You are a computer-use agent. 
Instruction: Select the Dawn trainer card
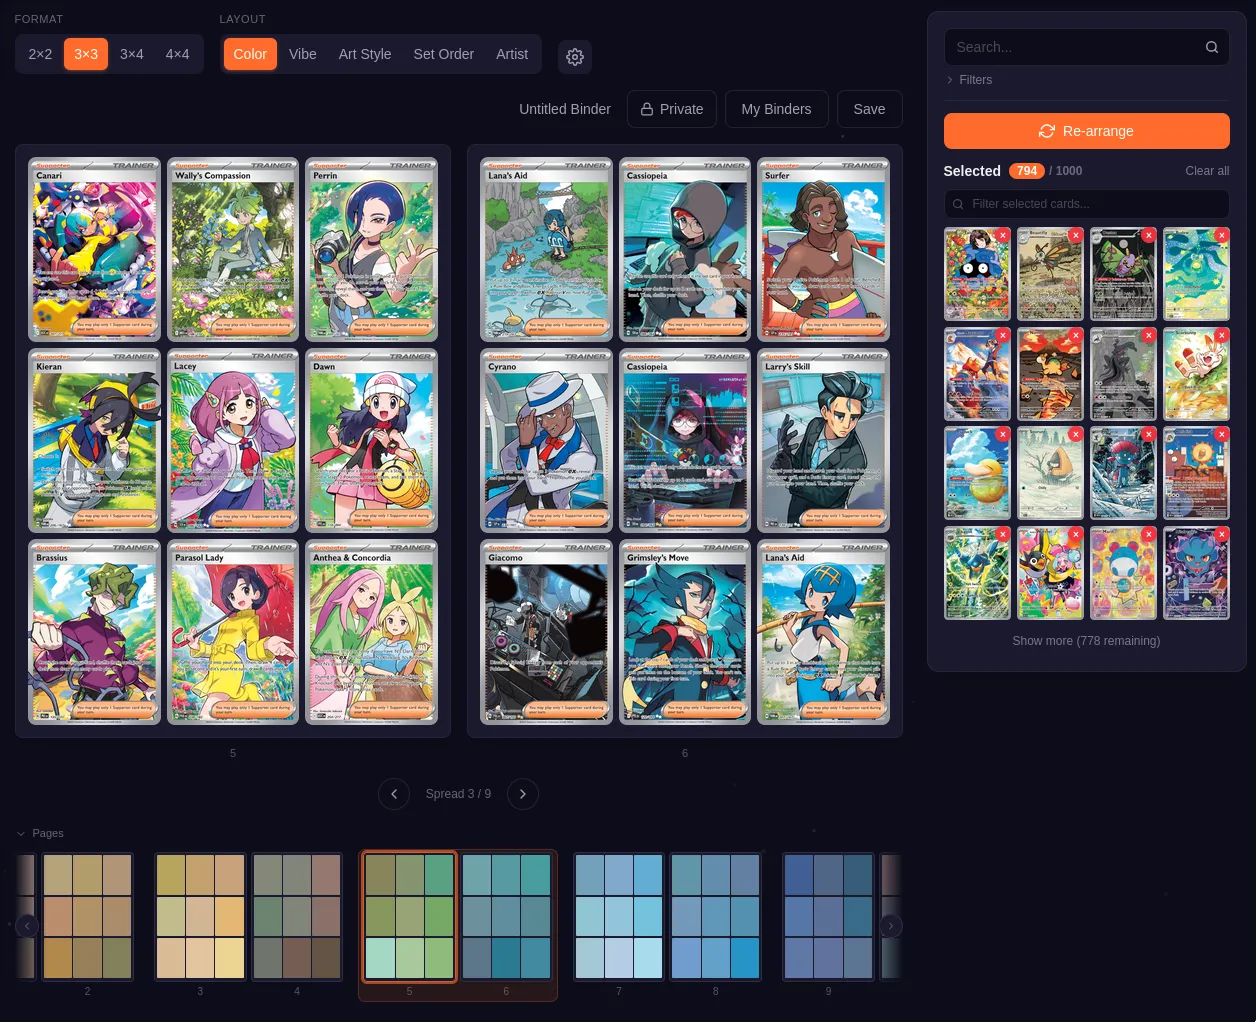pyautogui.click(x=371, y=441)
